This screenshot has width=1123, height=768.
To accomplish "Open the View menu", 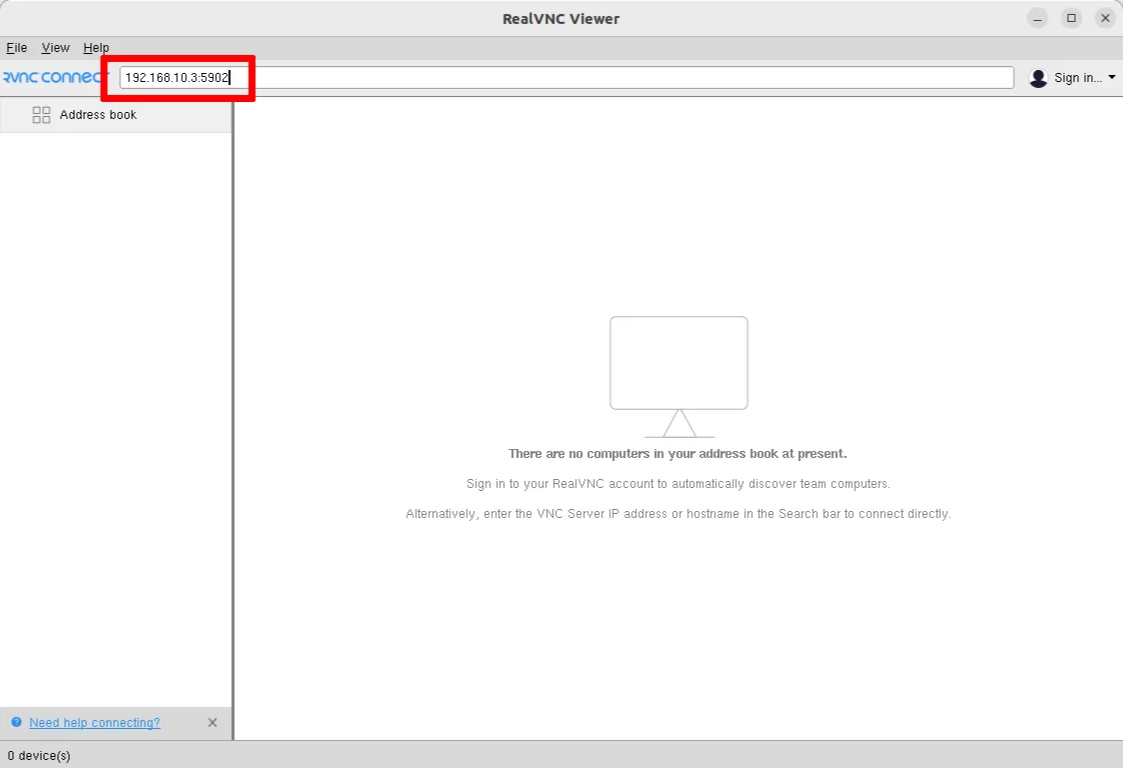I will coord(55,48).
